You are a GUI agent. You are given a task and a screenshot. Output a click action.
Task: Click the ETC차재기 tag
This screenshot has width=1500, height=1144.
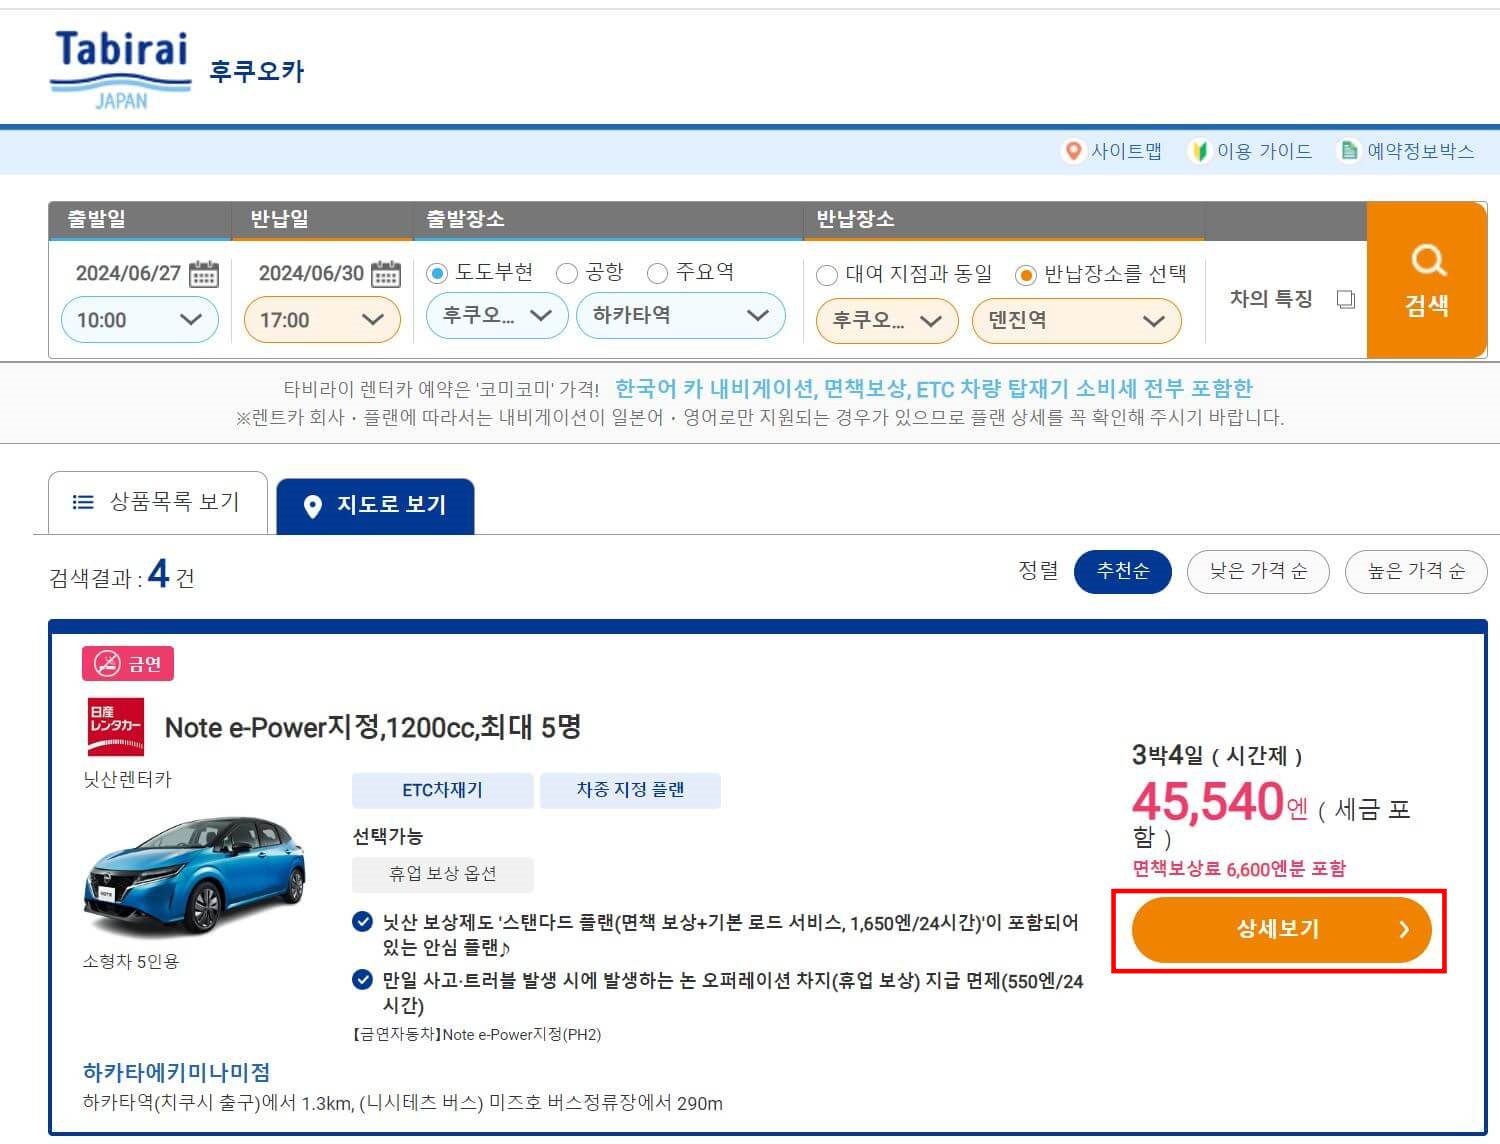[442, 790]
